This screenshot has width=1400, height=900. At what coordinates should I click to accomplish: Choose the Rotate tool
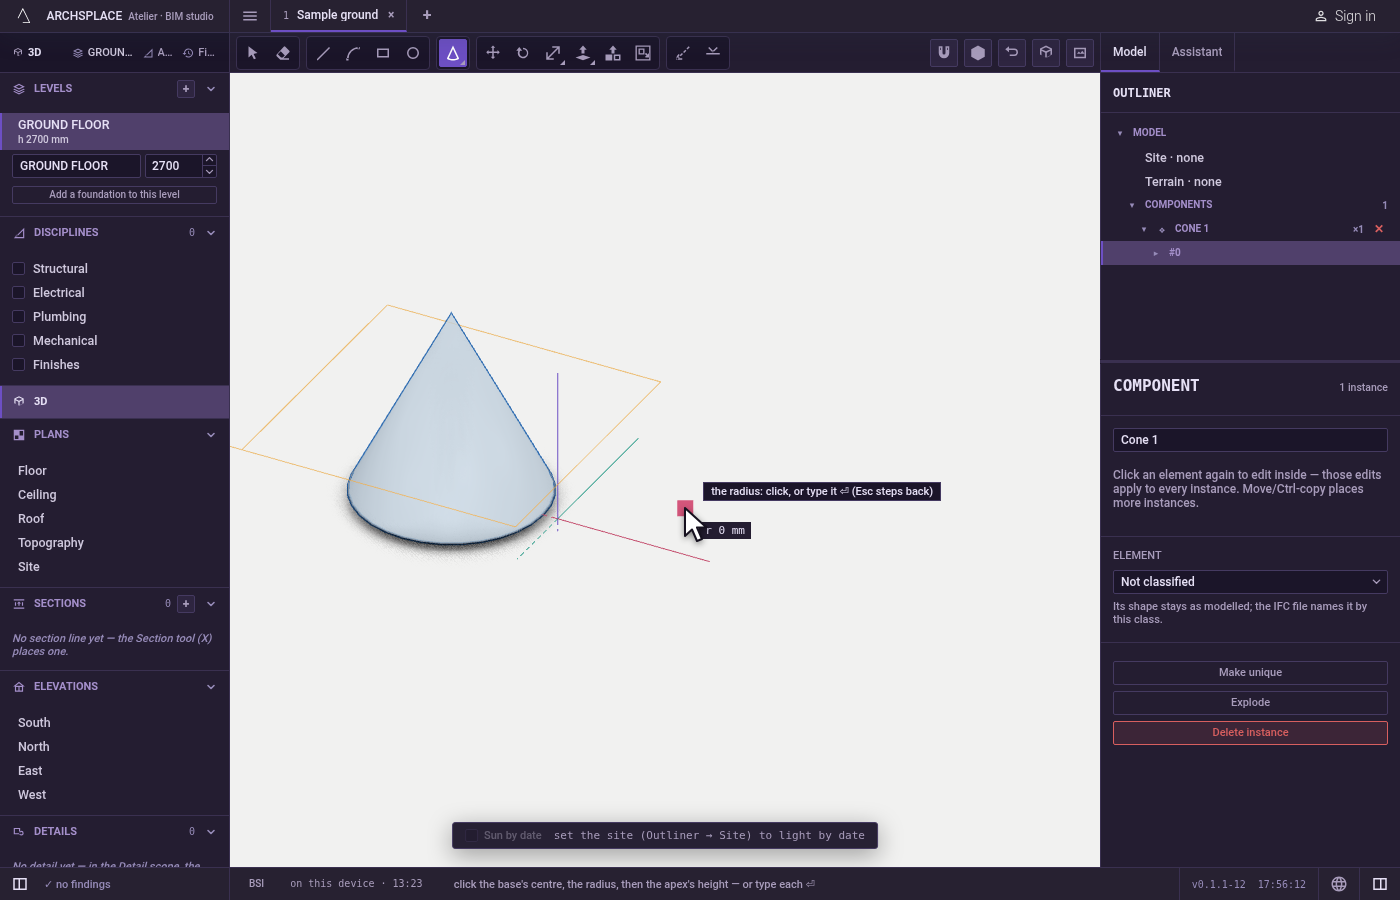(x=523, y=53)
